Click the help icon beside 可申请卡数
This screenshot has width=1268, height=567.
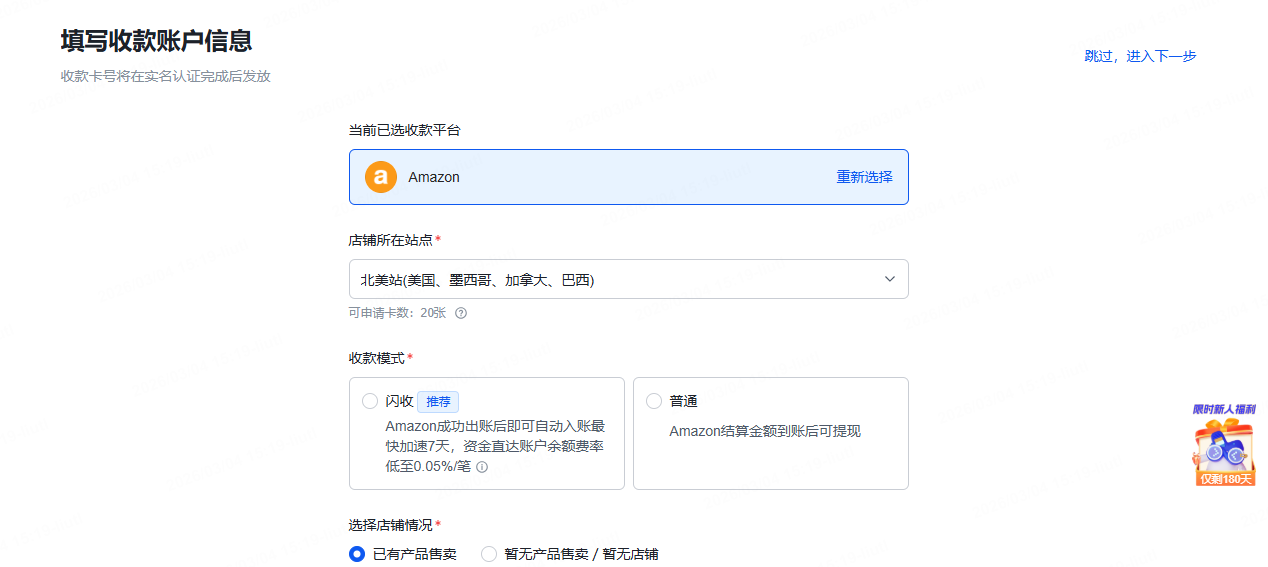tap(461, 313)
